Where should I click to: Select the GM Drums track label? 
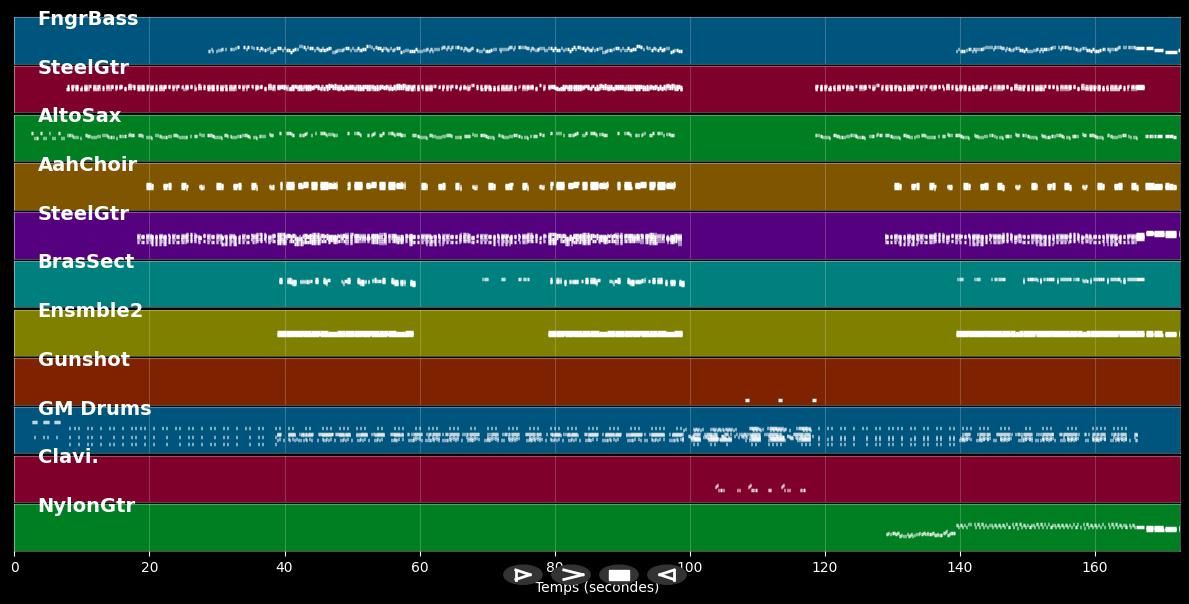94,409
